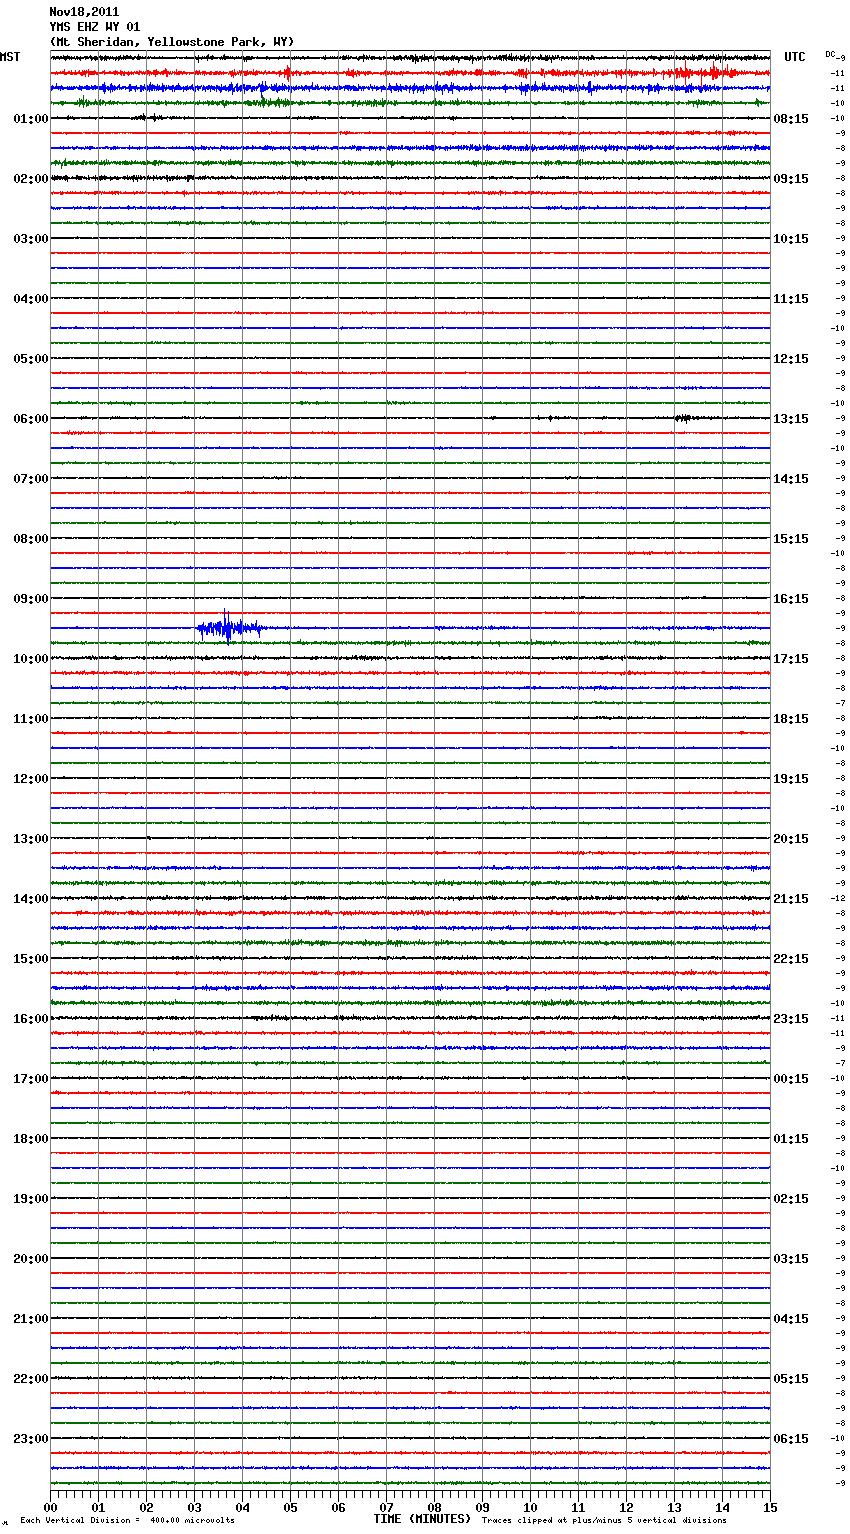
Task: Click the 10:00 MST time label
Action: (31, 659)
